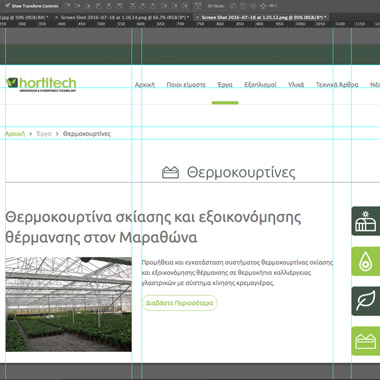This screenshot has width=380, height=380.
Task: Click the horizontal ruler at the 800 mark
Action: (x=220, y=24)
